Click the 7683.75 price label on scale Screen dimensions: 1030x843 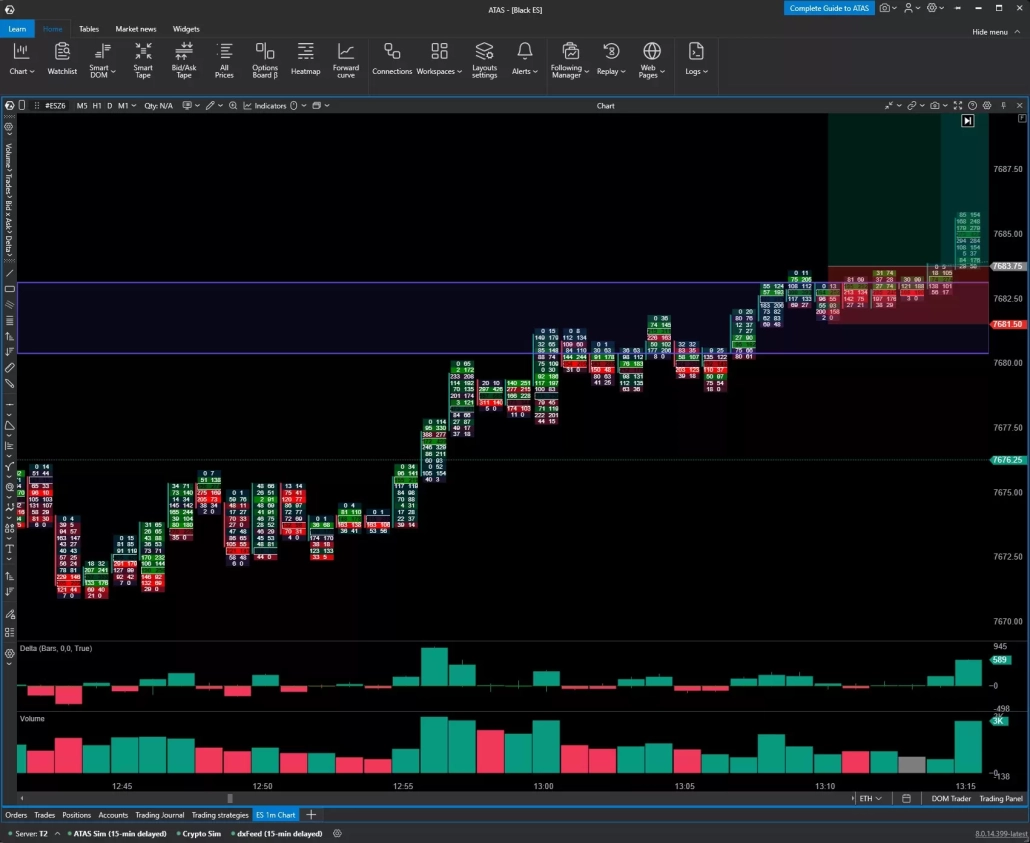[x=1007, y=266]
